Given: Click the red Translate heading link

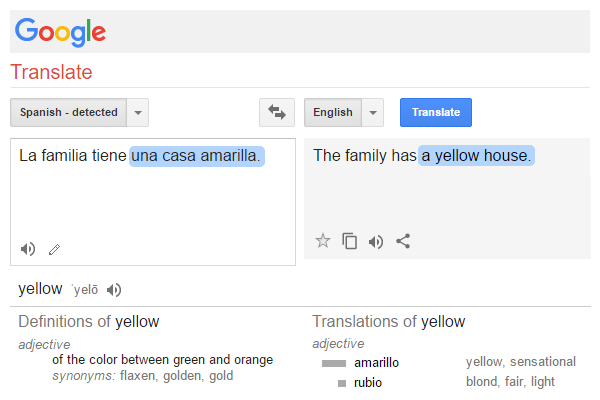Looking at the screenshot, I should (x=51, y=72).
